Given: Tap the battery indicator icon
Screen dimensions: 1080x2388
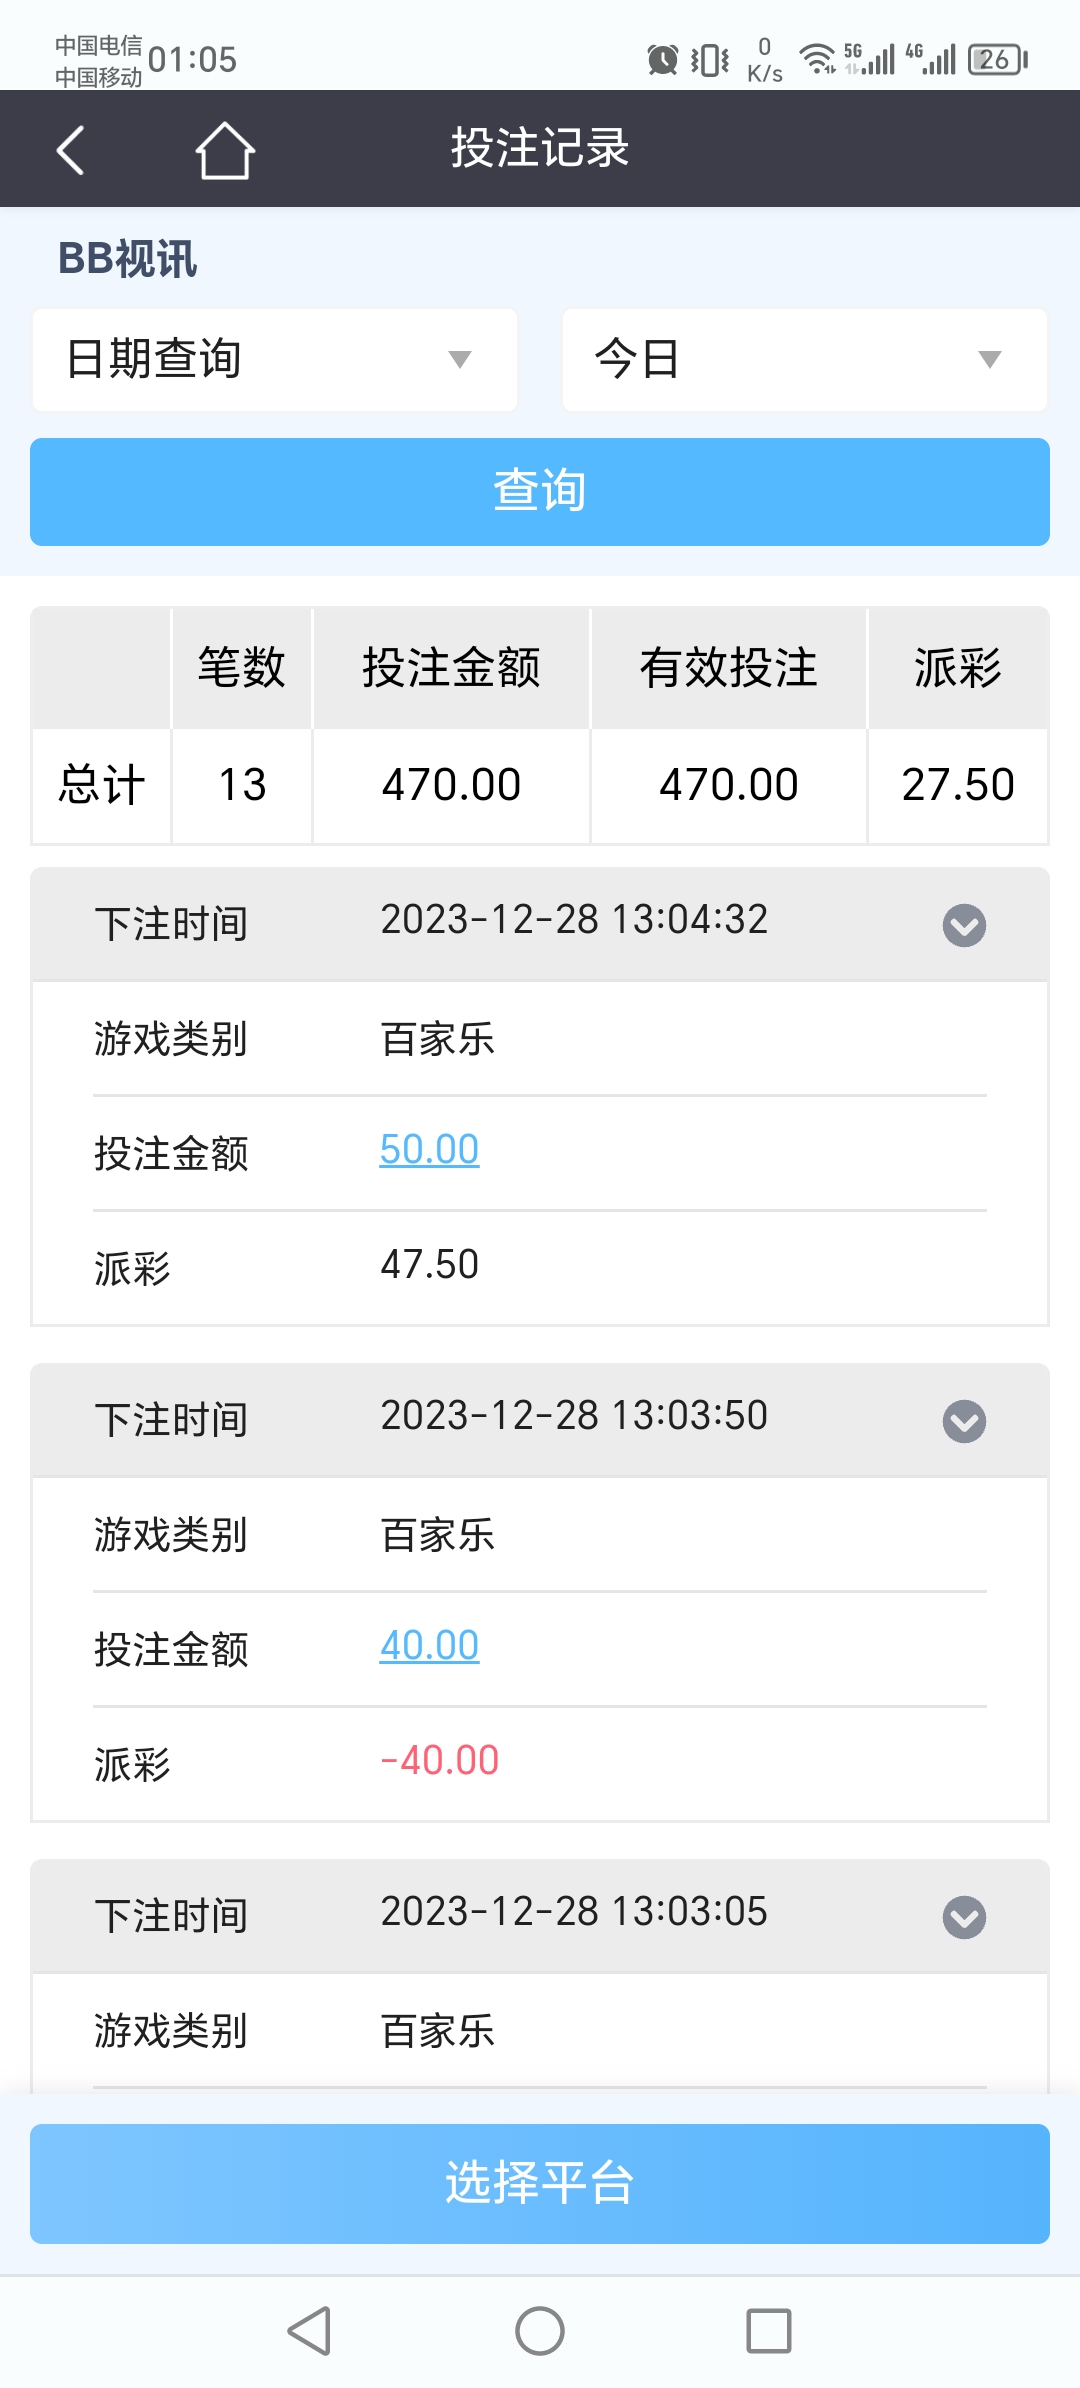Looking at the screenshot, I should (997, 60).
